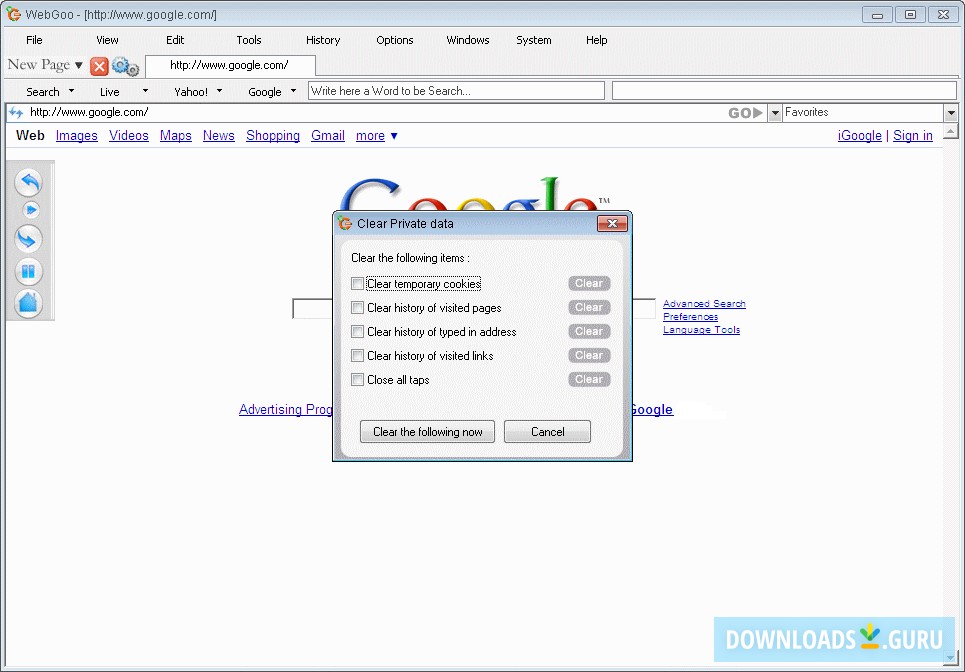
Task: Click the small forward play icon in sidebar
Action: (x=31, y=210)
